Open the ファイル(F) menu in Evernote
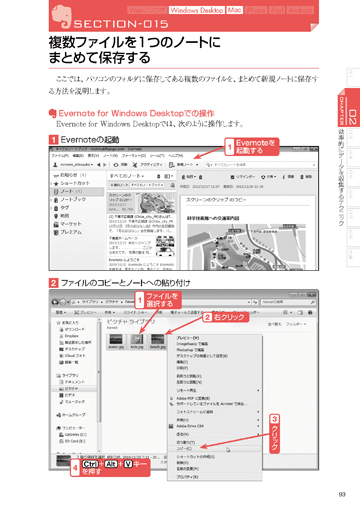360x510 pixels. click(60, 156)
